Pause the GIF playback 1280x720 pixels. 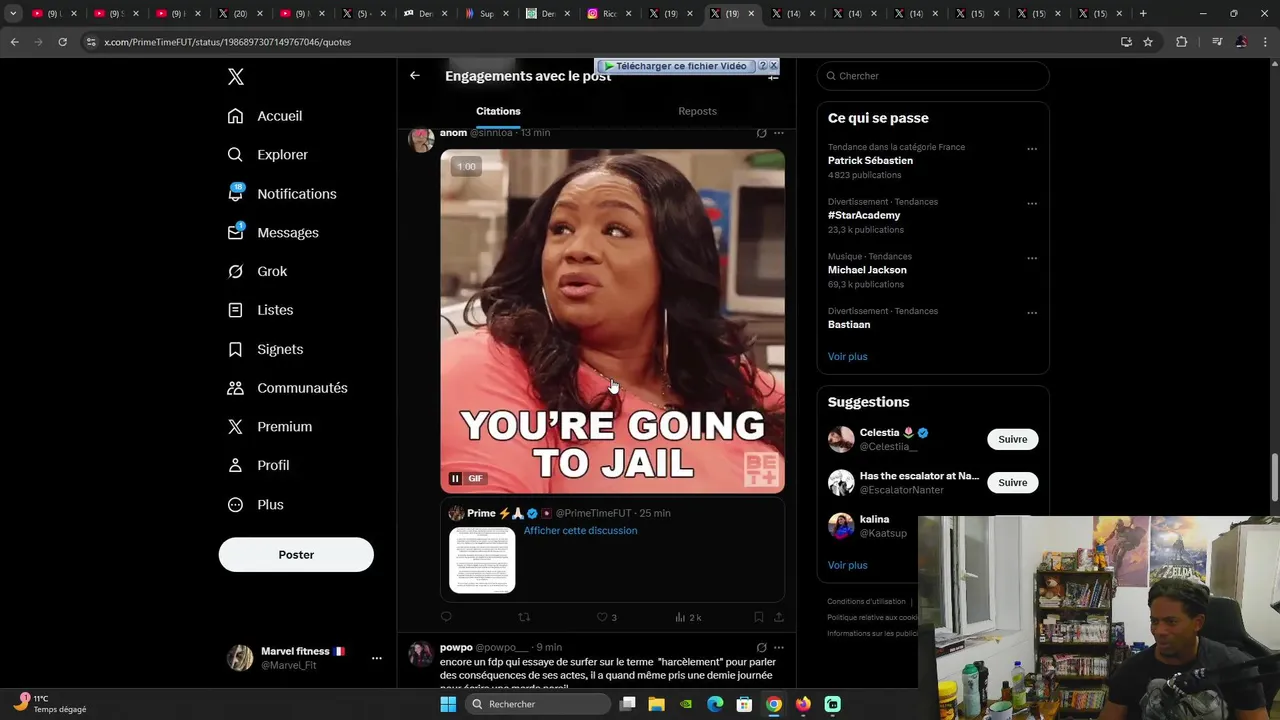455,479
